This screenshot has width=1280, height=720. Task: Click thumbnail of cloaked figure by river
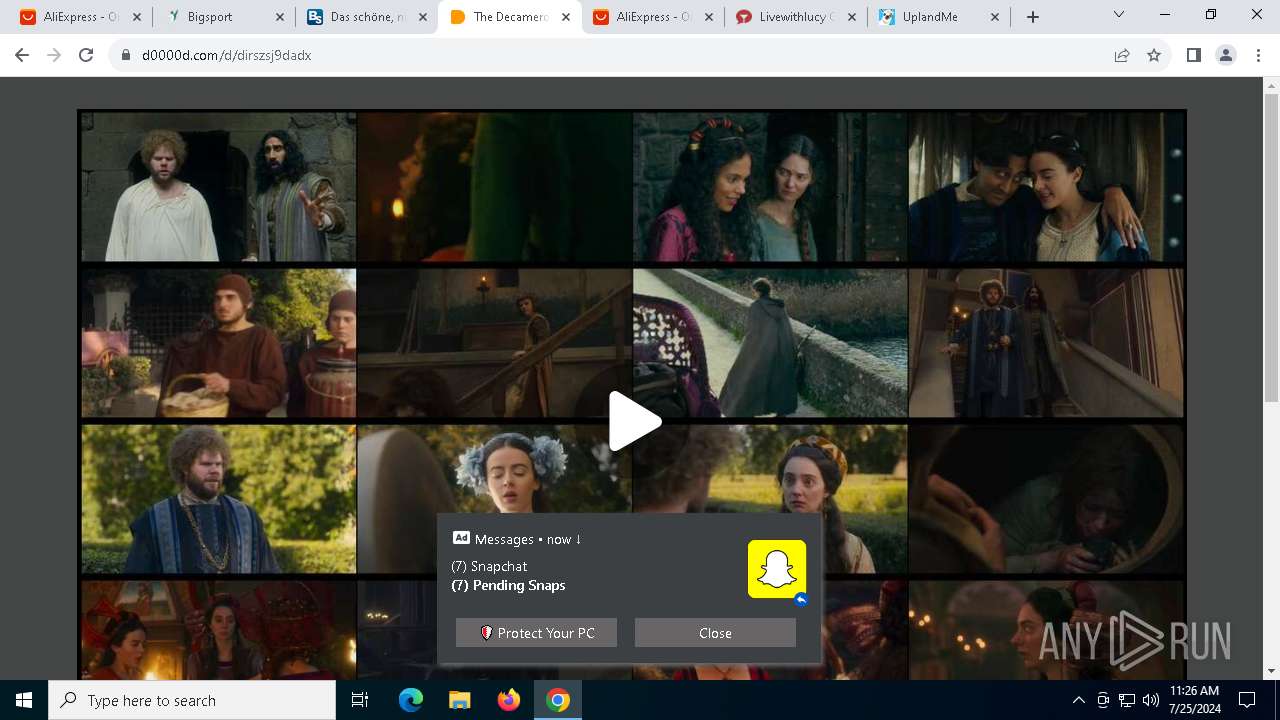point(770,343)
